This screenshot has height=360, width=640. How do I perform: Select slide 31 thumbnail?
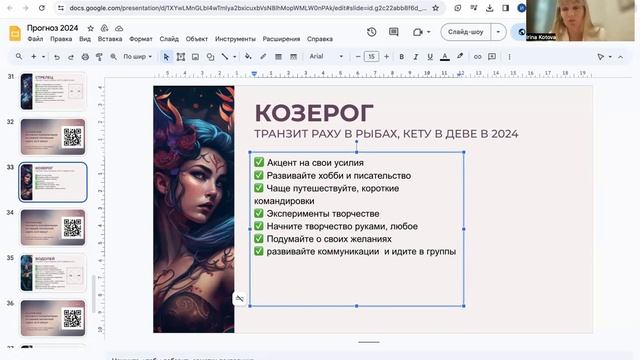(53, 91)
